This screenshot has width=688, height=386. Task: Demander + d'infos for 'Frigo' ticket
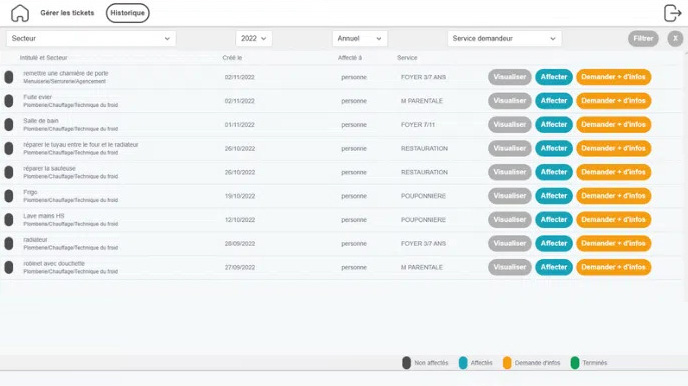pos(613,196)
